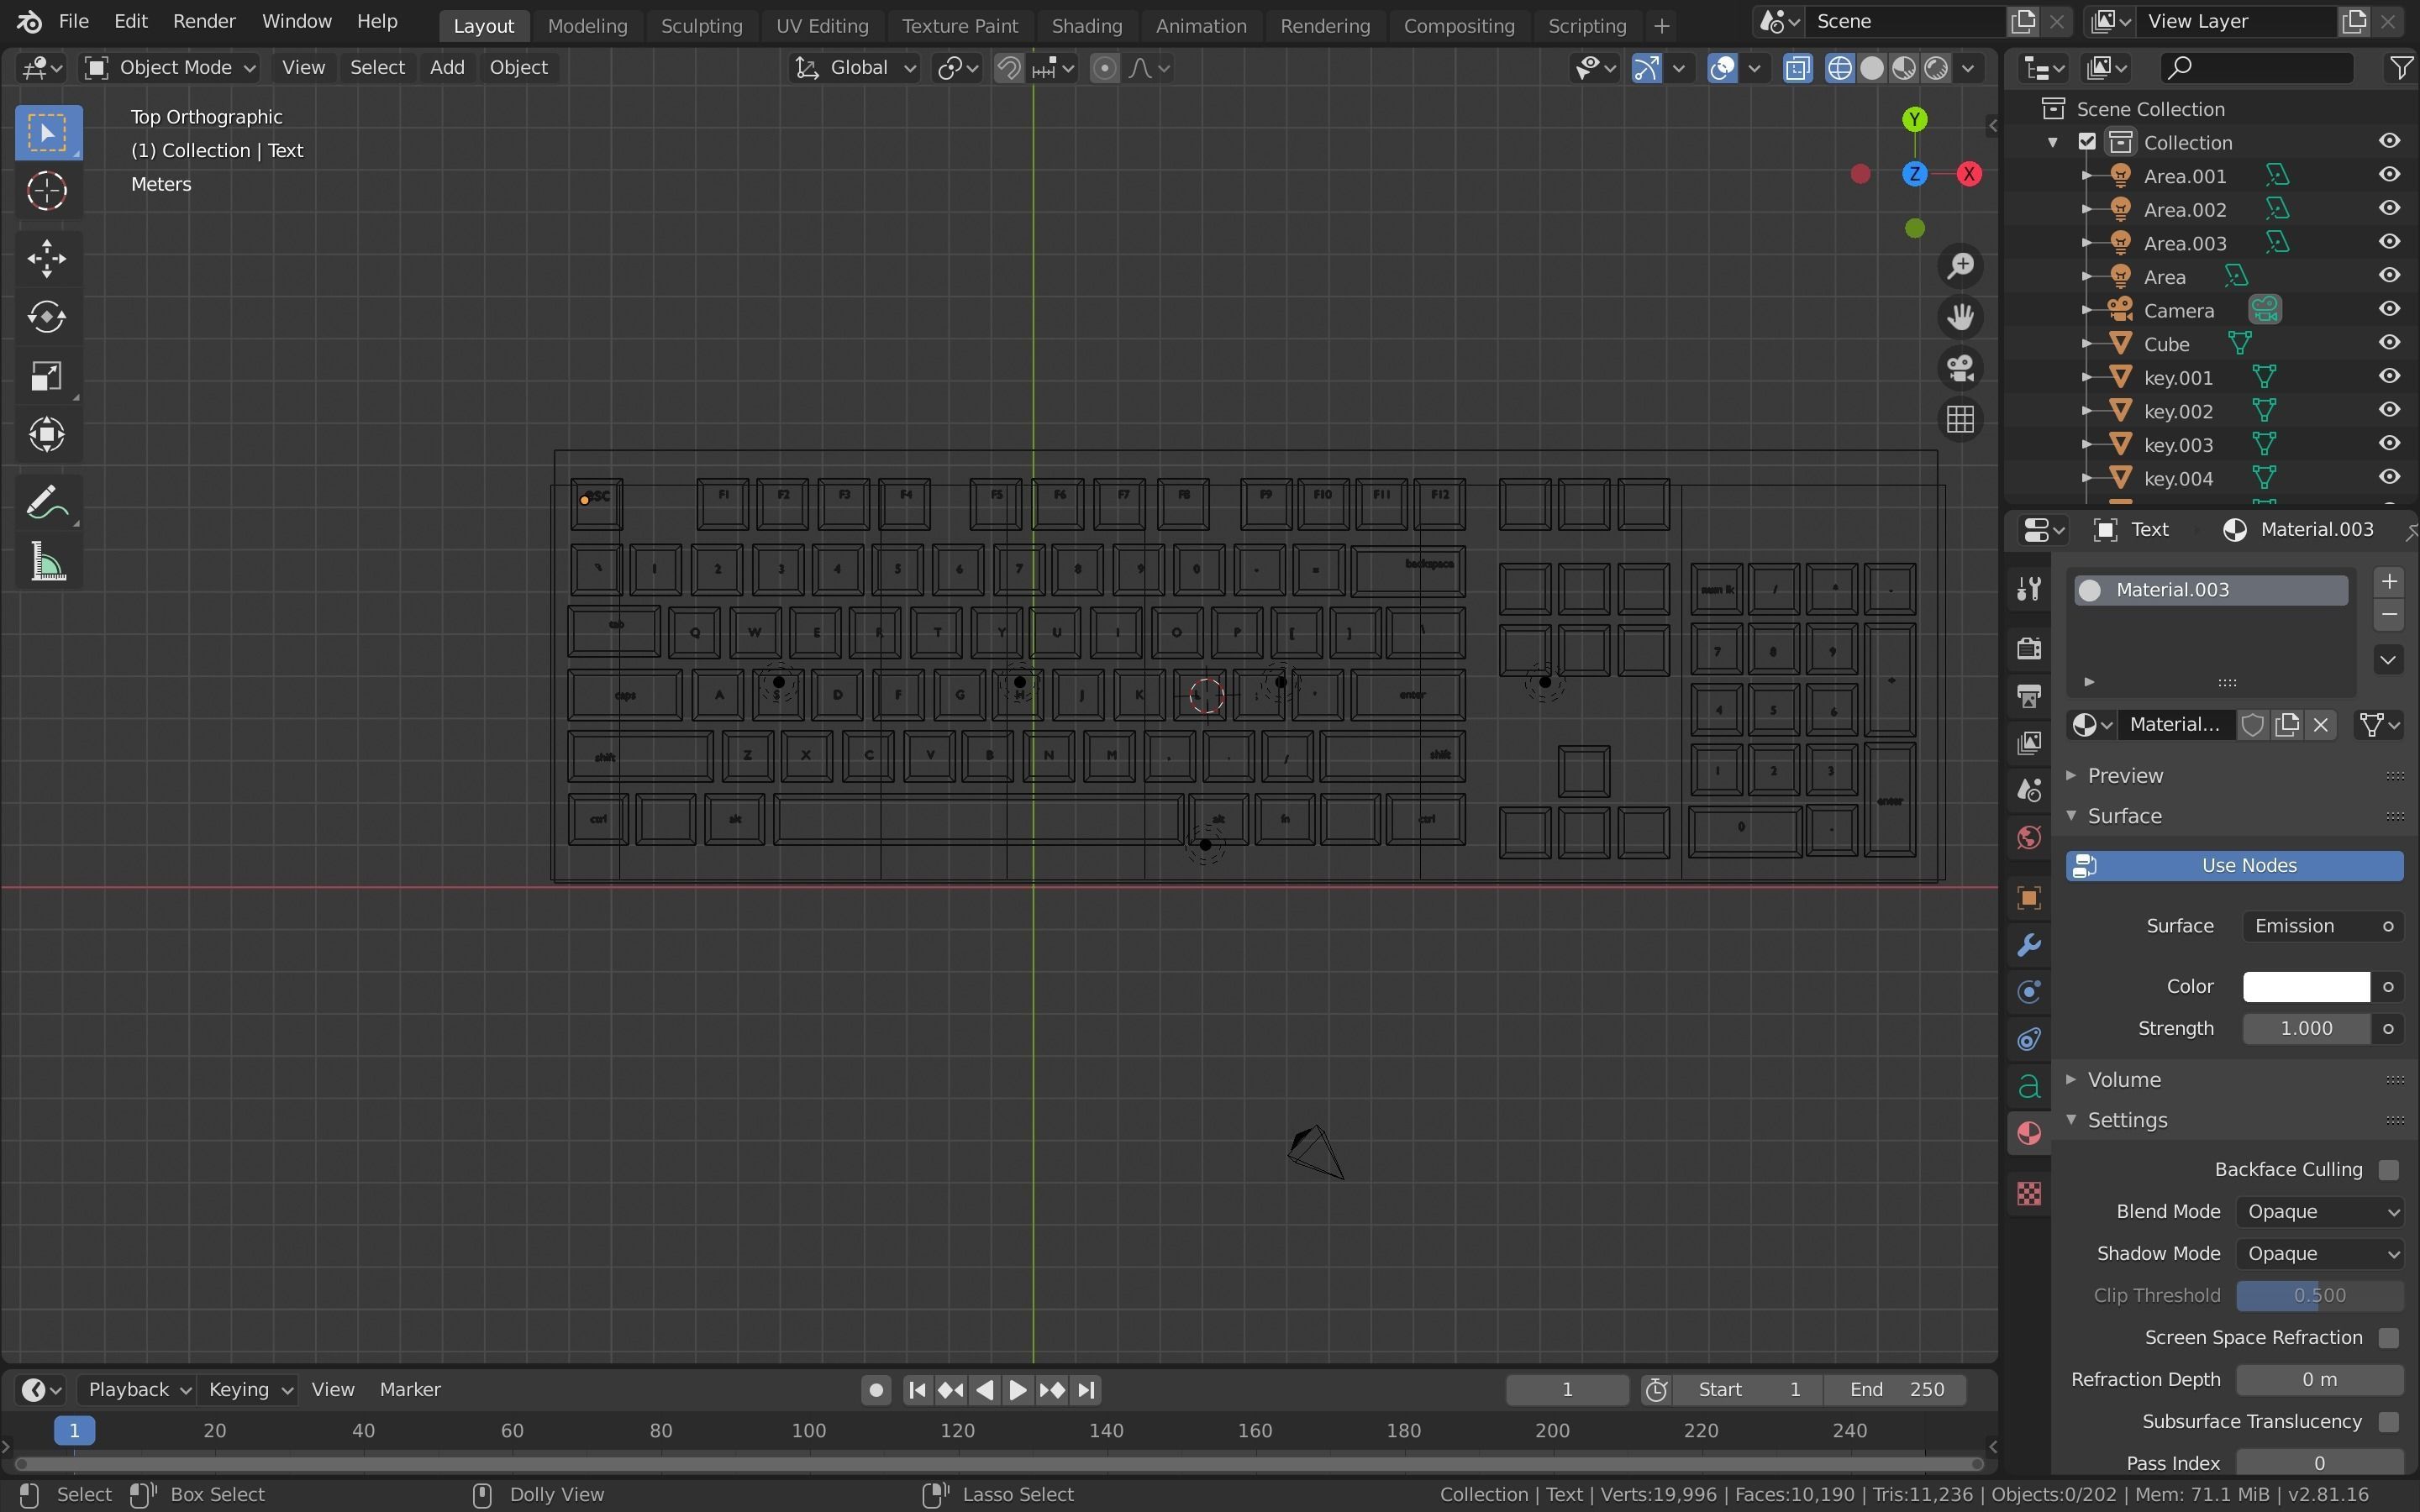The width and height of the screenshot is (2420, 1512).
Task: Select the Rotate tool
Action: tap(47, 317)
